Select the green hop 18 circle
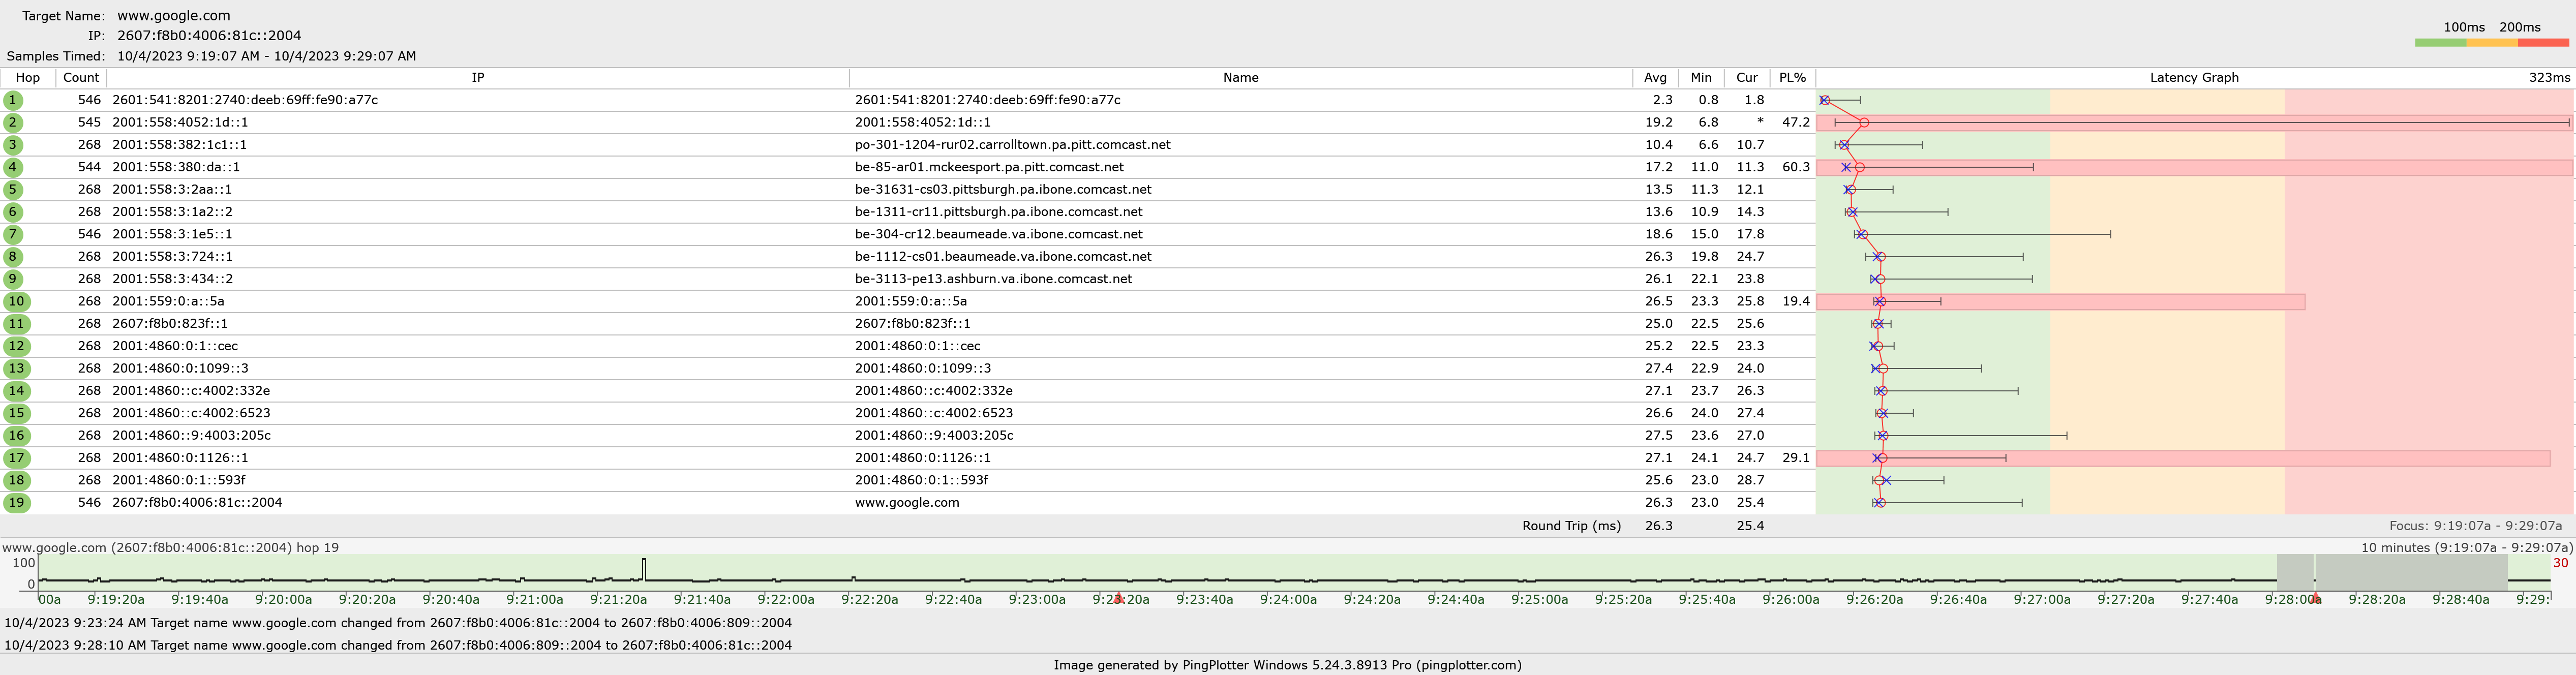2576x675 pixels. (x=16, y=480)
